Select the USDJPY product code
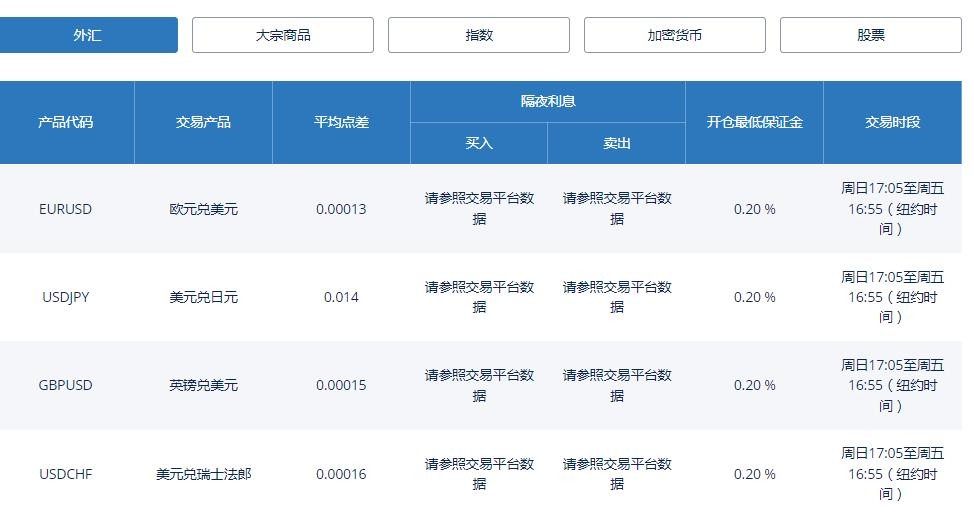The image size is (974, 514). pos(66,297)
